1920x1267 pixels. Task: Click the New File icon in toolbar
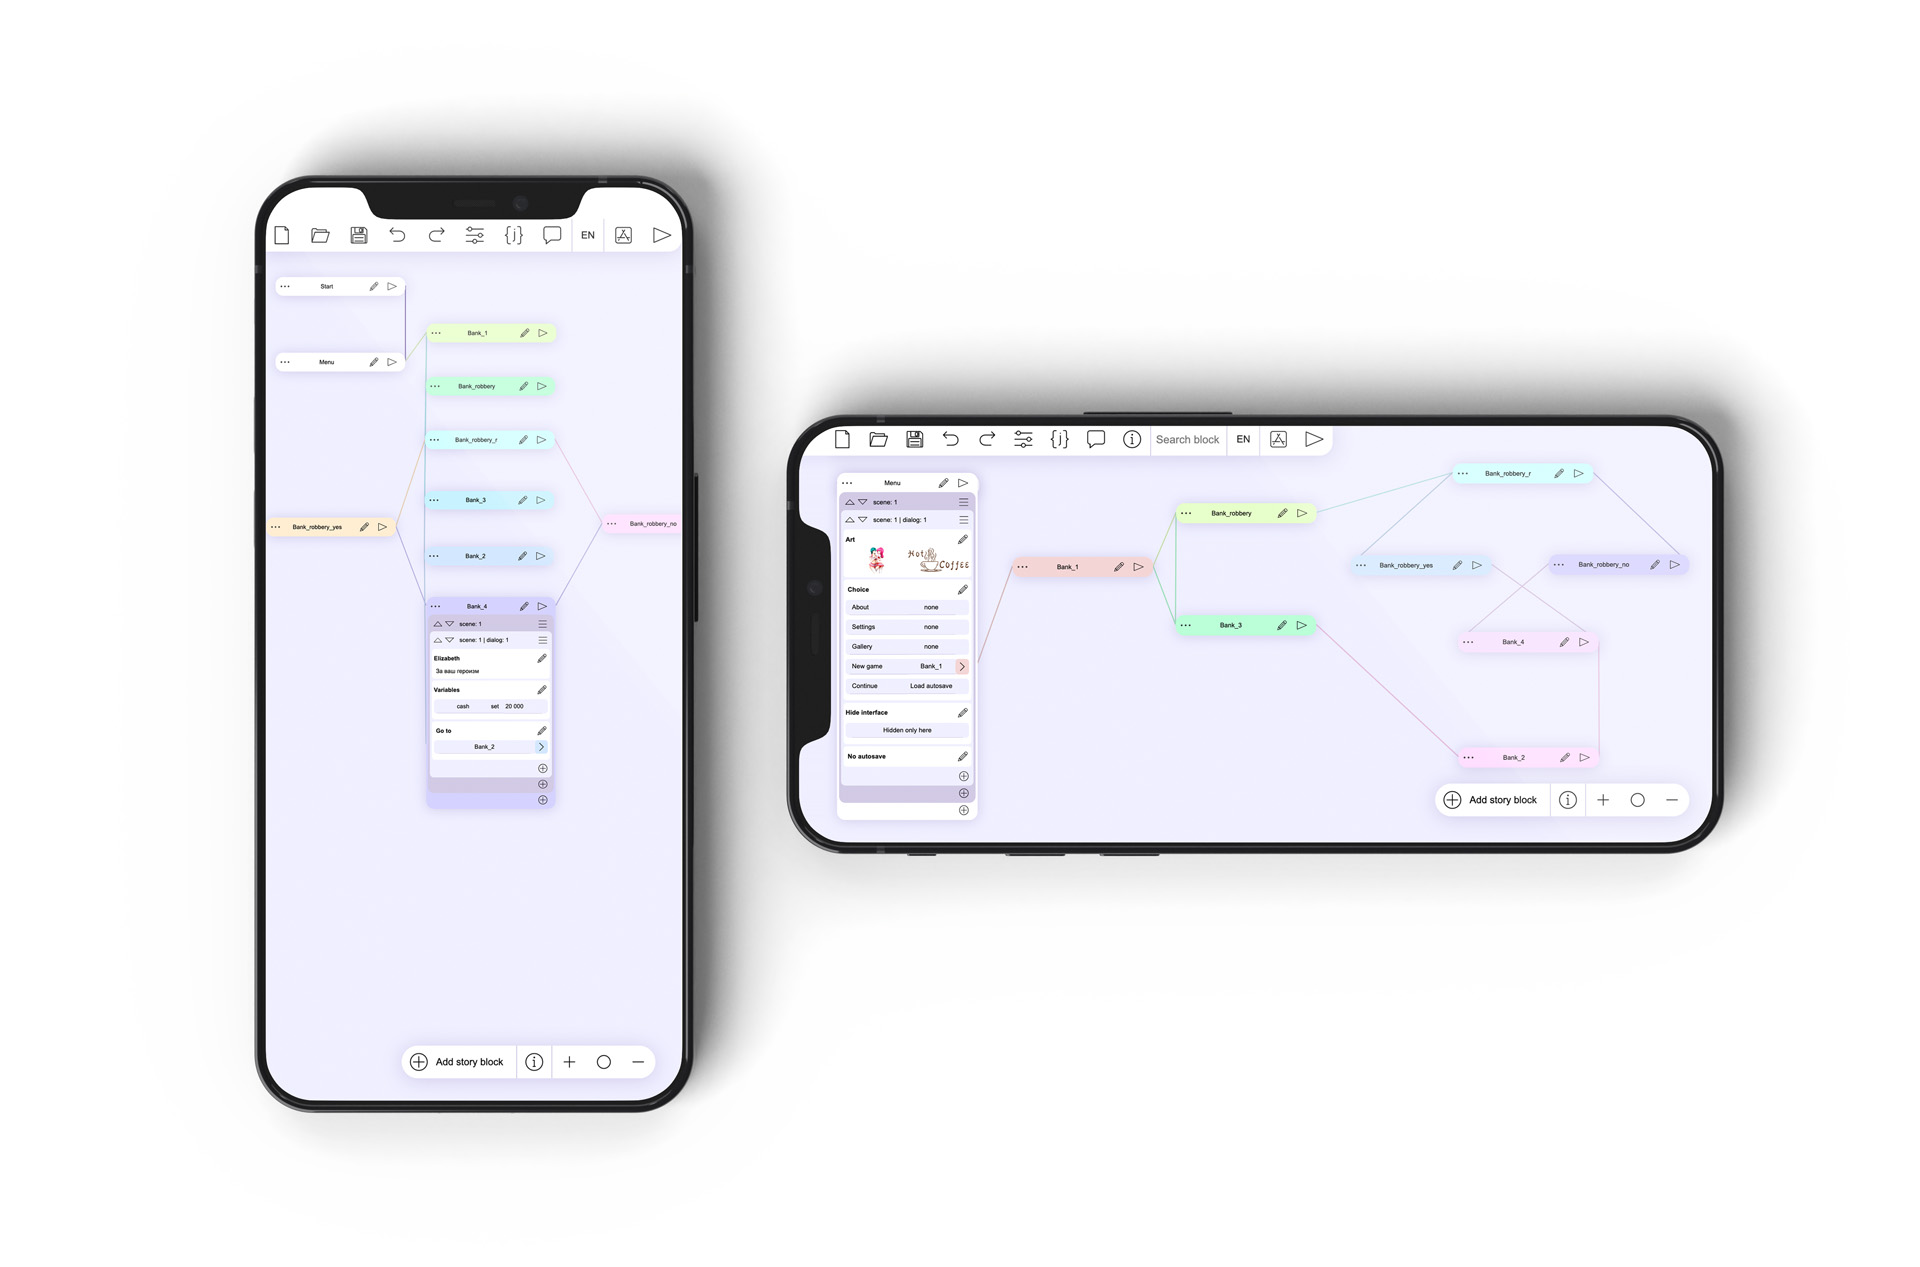[x=286, y=236]
